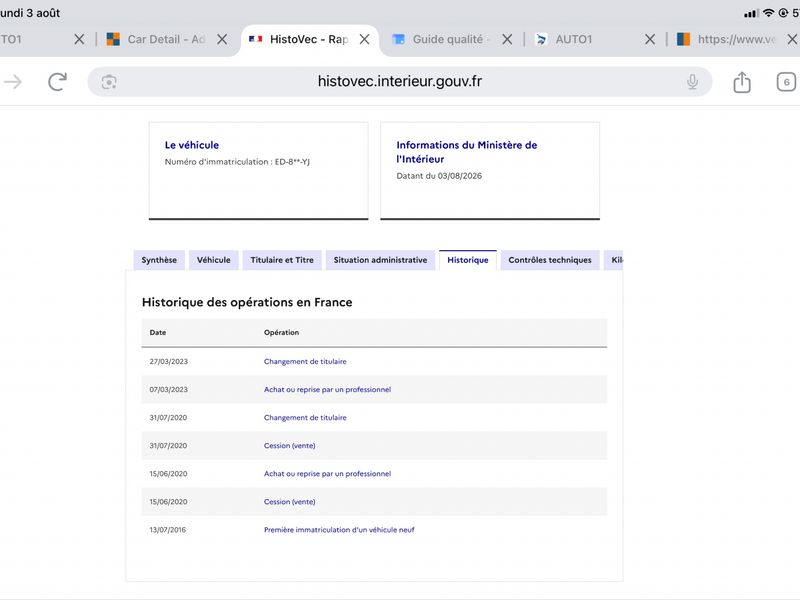The height and width of the screenshot is (600, 800).
Task: Click Historique des opérations en France heading
Action: (x=247, y=302)
